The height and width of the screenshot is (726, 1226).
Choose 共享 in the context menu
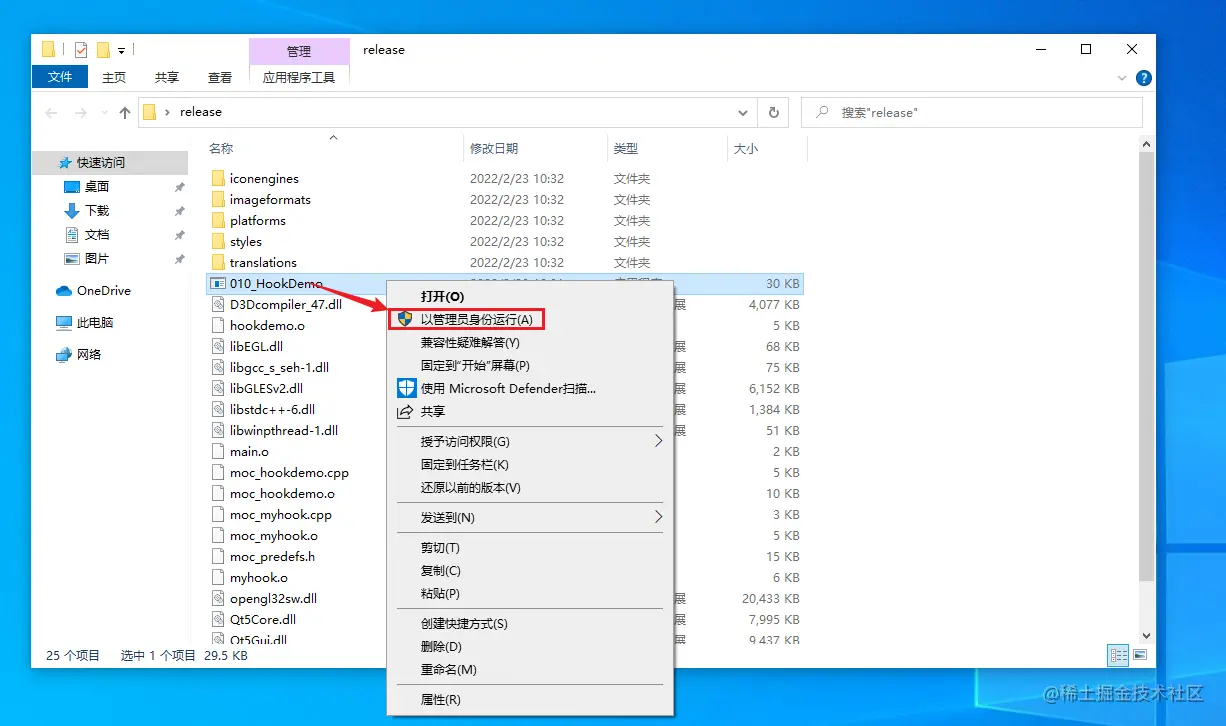coord(530,412)
